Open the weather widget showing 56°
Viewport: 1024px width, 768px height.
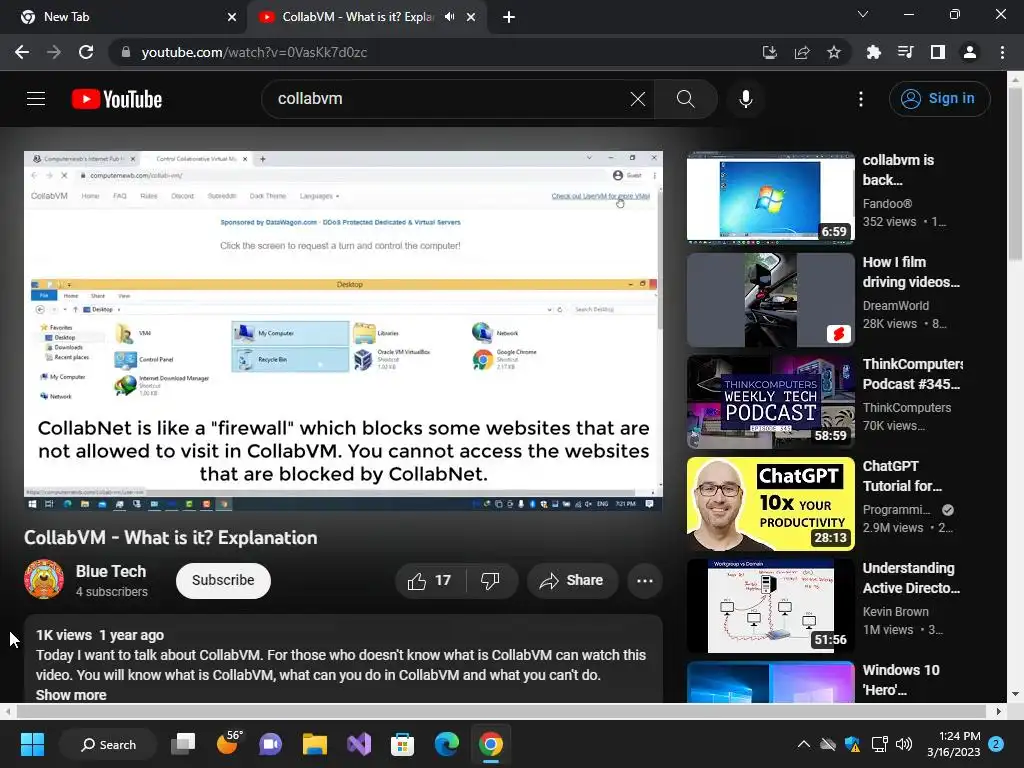tap(227, 743)
